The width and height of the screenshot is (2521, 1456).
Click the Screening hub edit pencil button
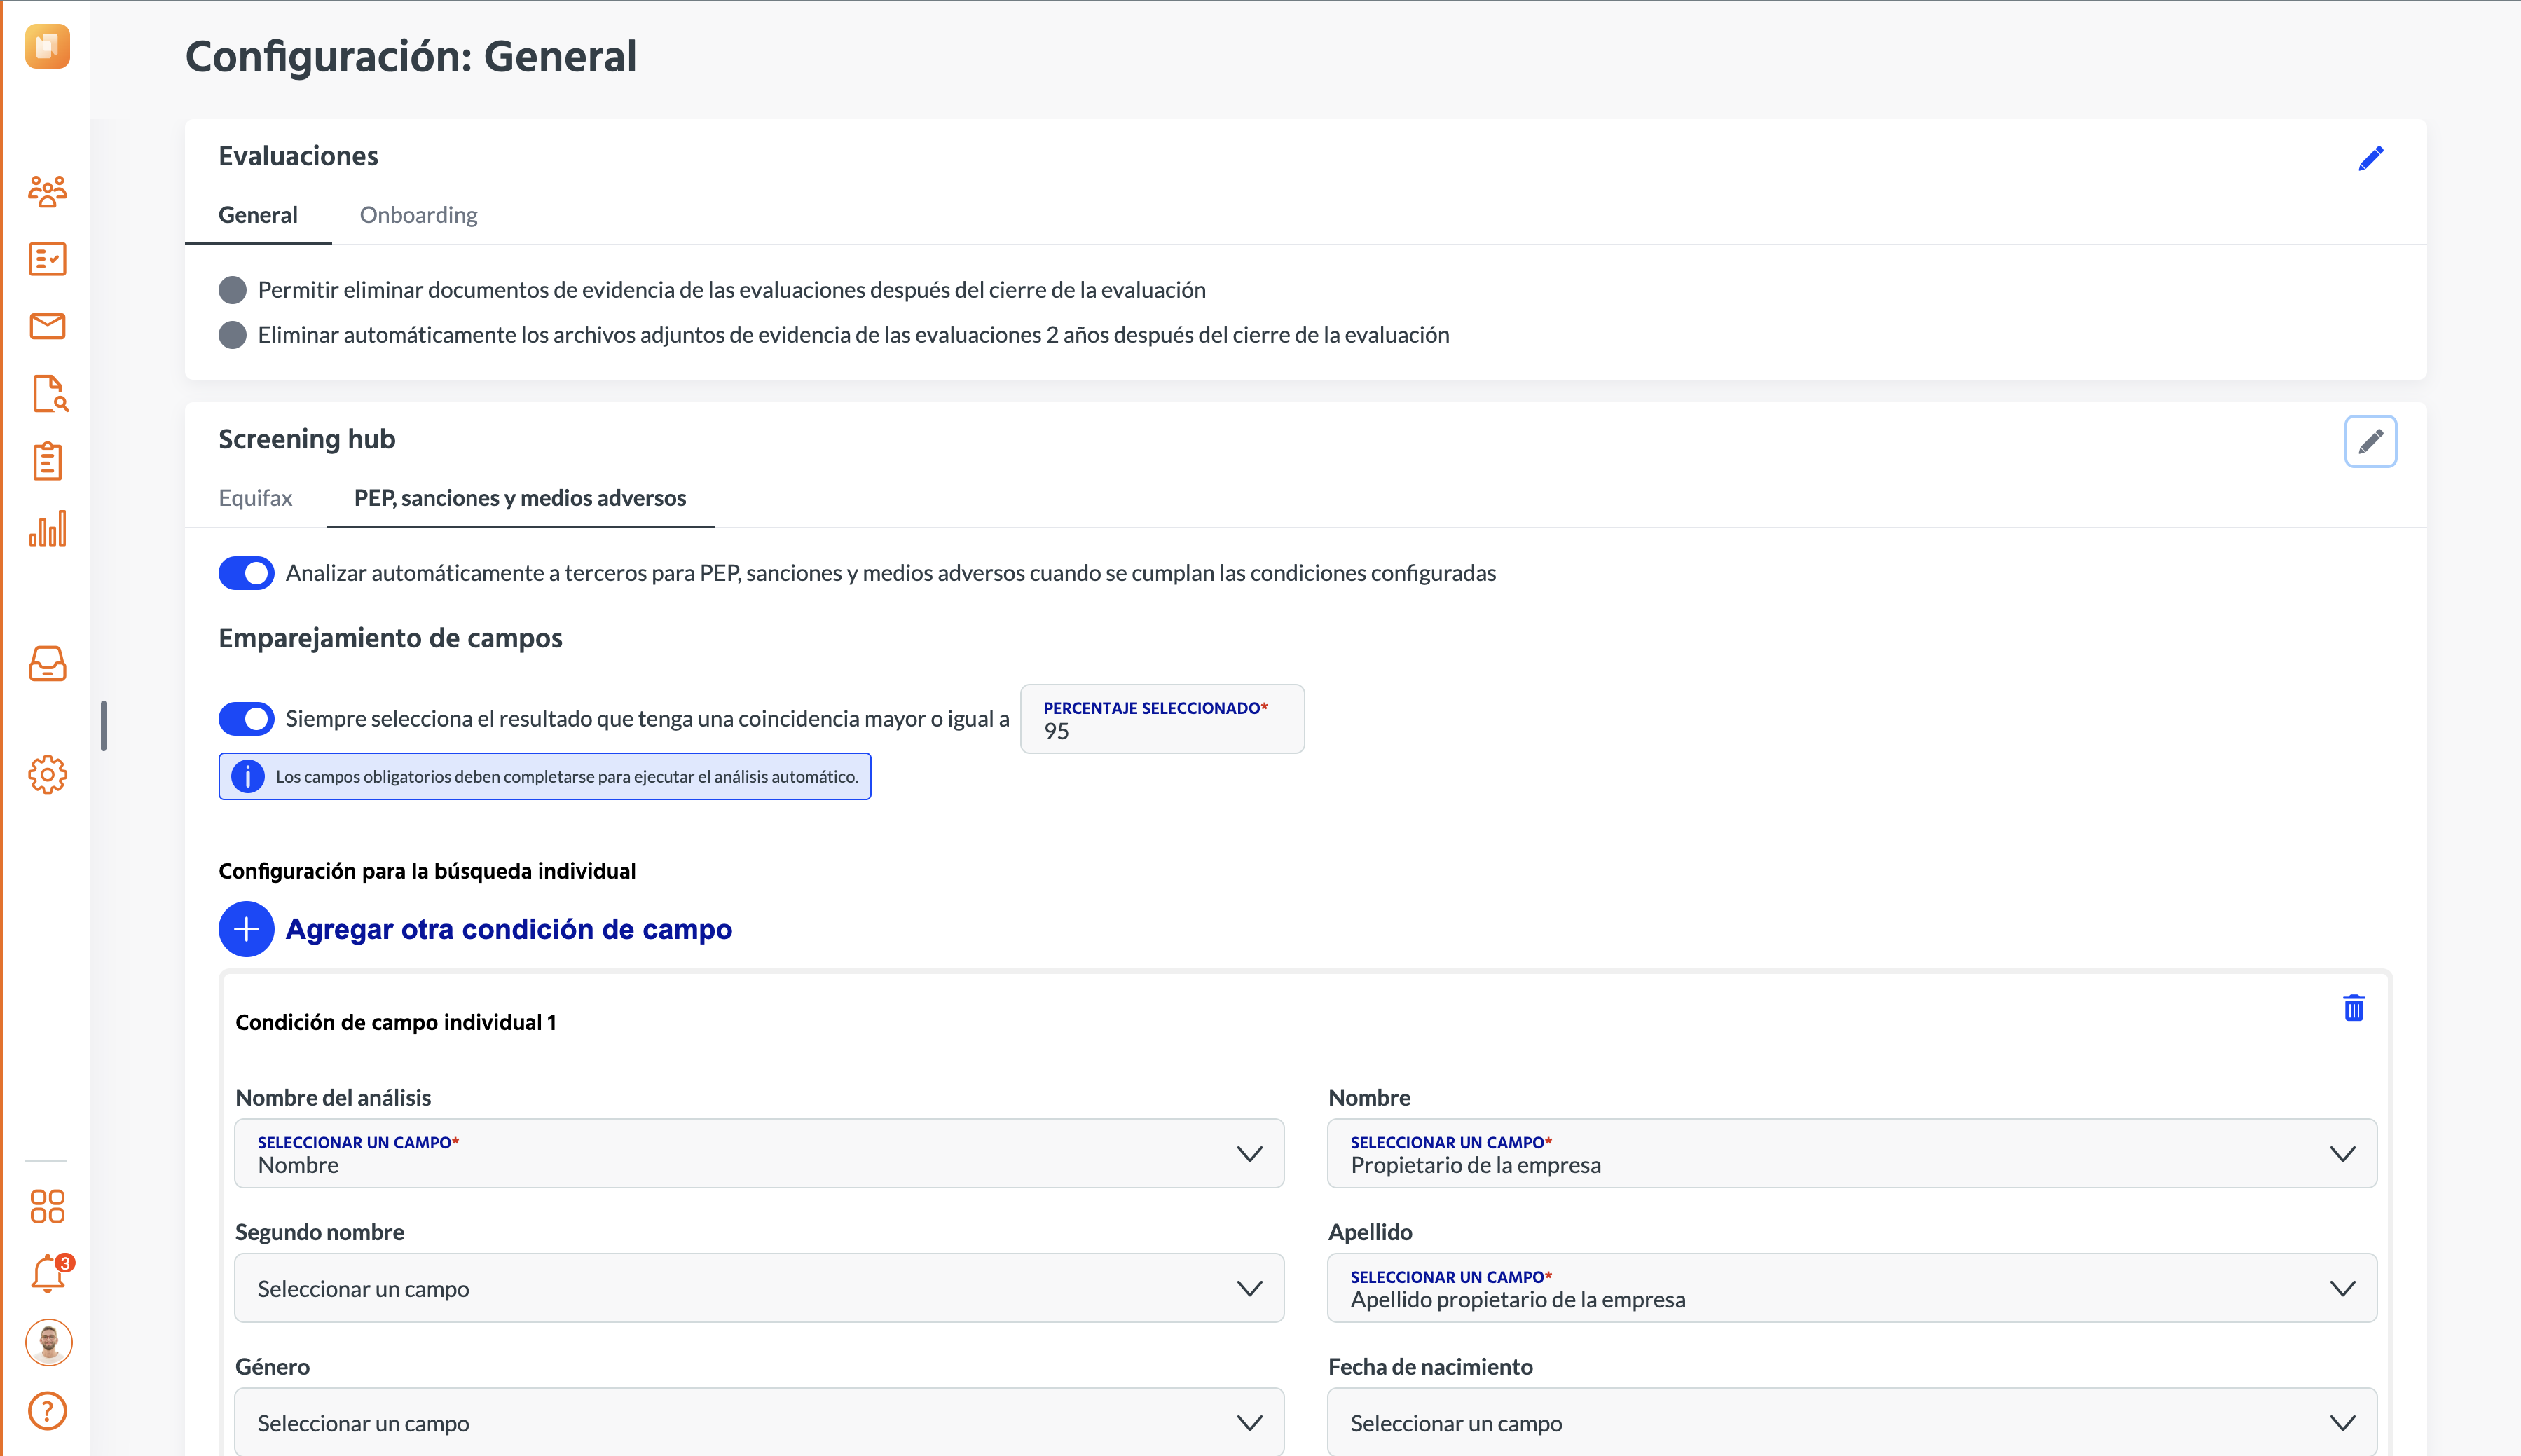pyautogui.click(x=2370, y=441)
